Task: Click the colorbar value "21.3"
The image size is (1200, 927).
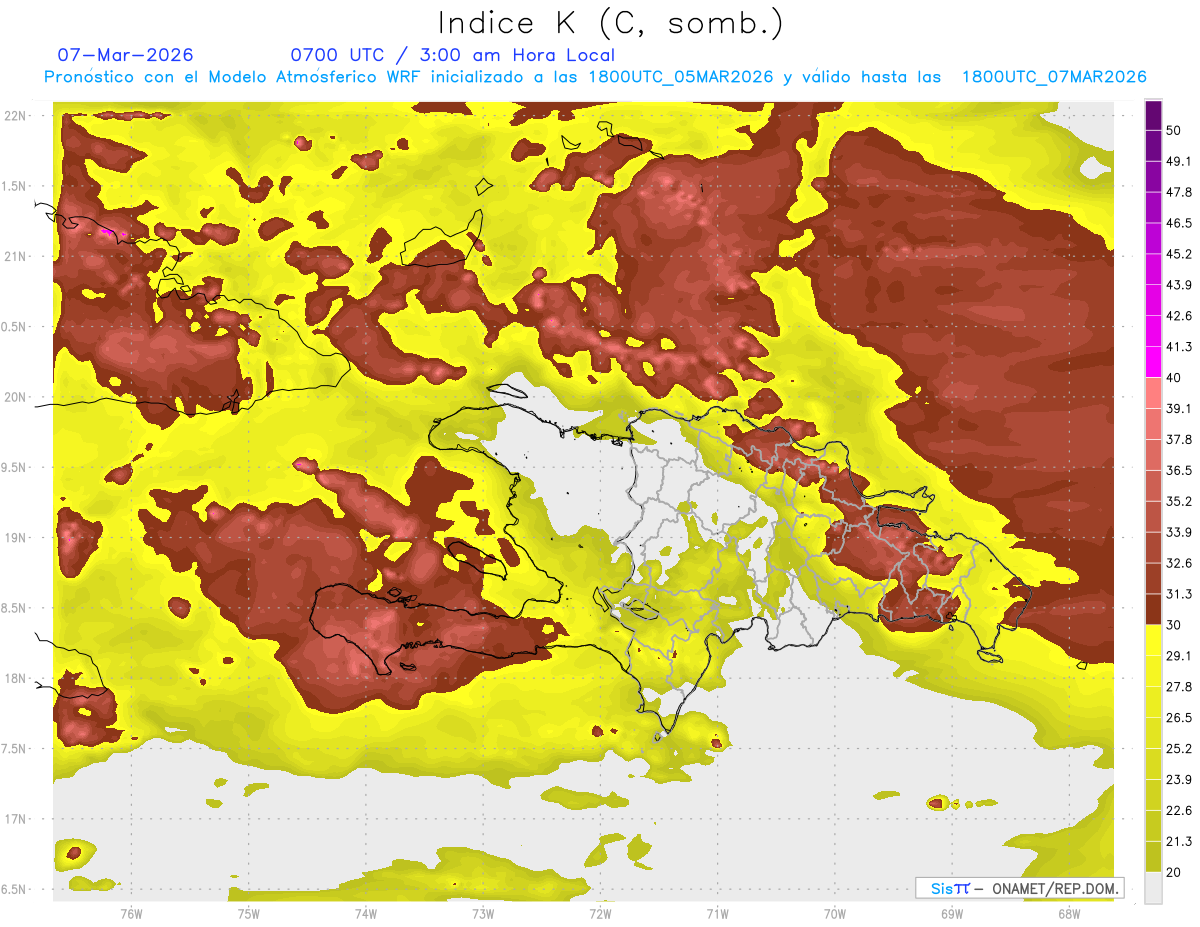Action: 1178,841
